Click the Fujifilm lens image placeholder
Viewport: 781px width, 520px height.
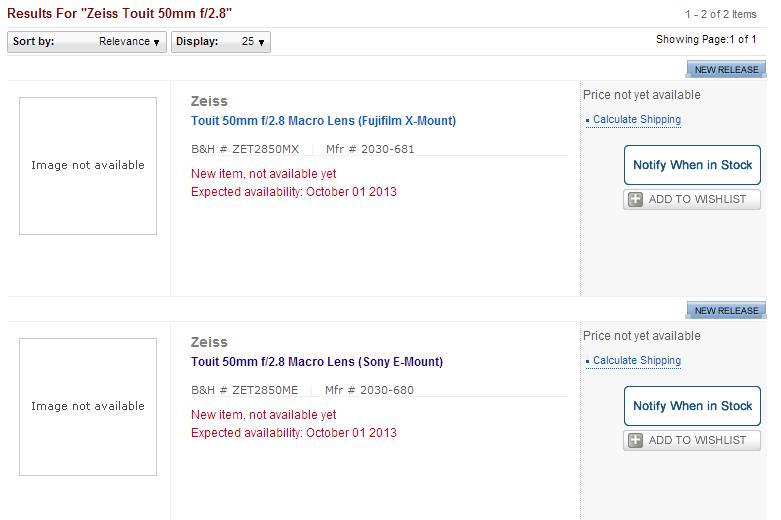tap(88, 166)
